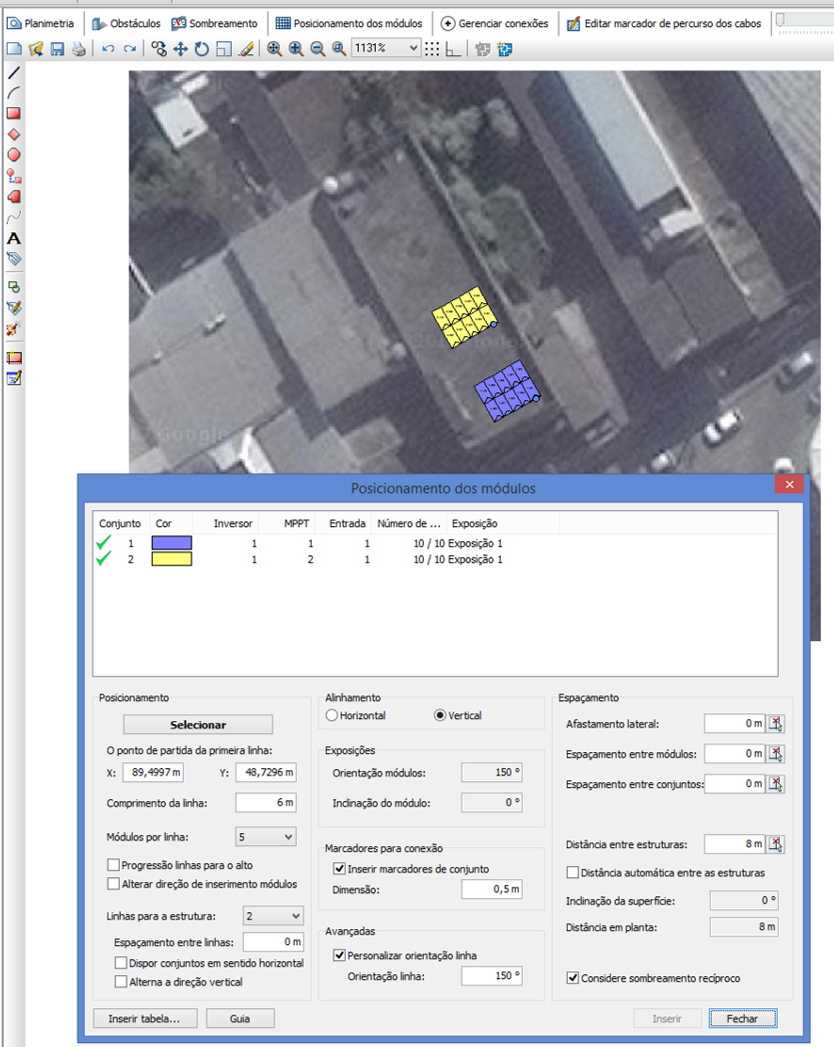This screenshot has height=1047, width=834.
Task: Select the straight line drawing tool
Action: pos(14,73)
